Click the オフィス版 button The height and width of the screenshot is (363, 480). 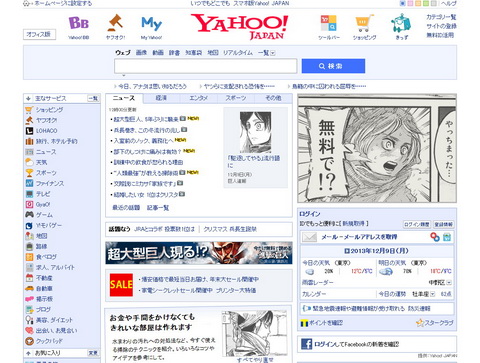click(39, 34)
